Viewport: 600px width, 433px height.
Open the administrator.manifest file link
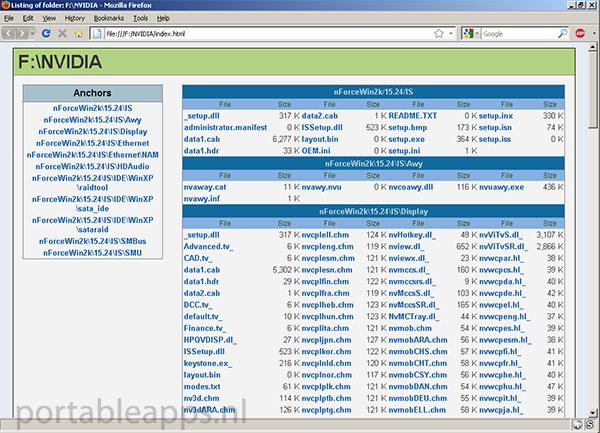(x=225, y=127)
